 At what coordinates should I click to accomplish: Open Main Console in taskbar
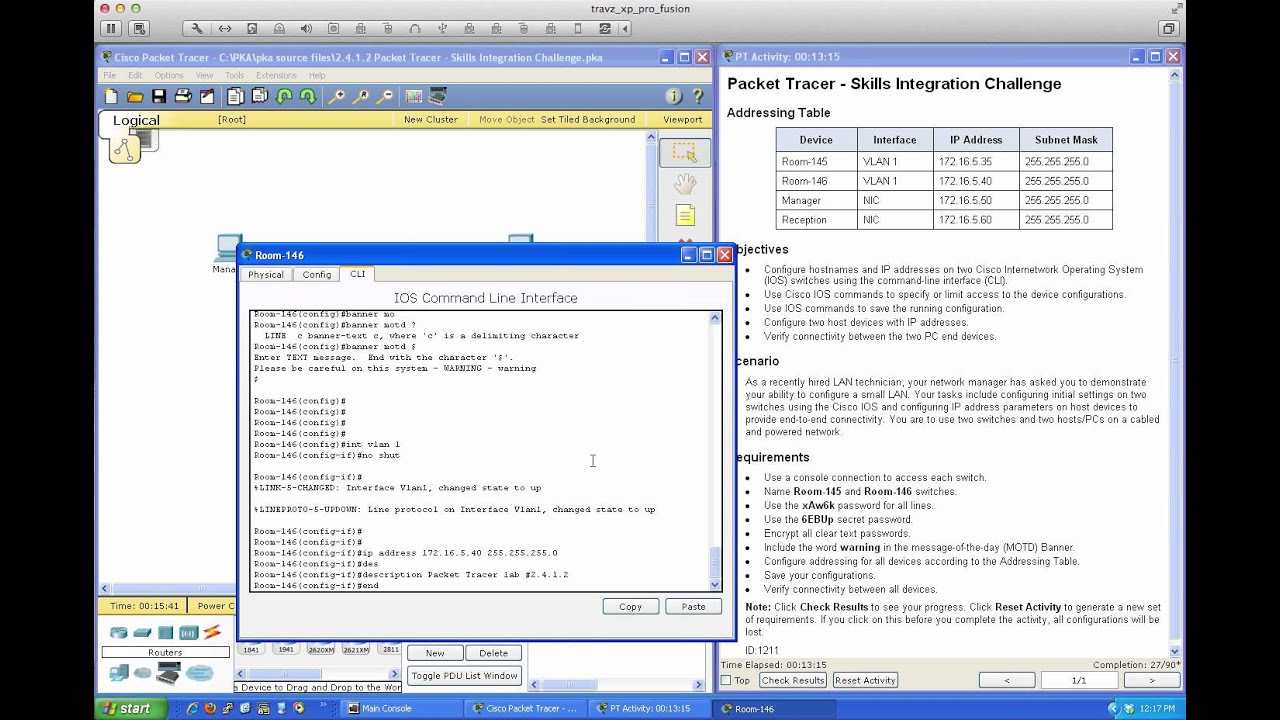pyautogui.click(x=403, y=709)
